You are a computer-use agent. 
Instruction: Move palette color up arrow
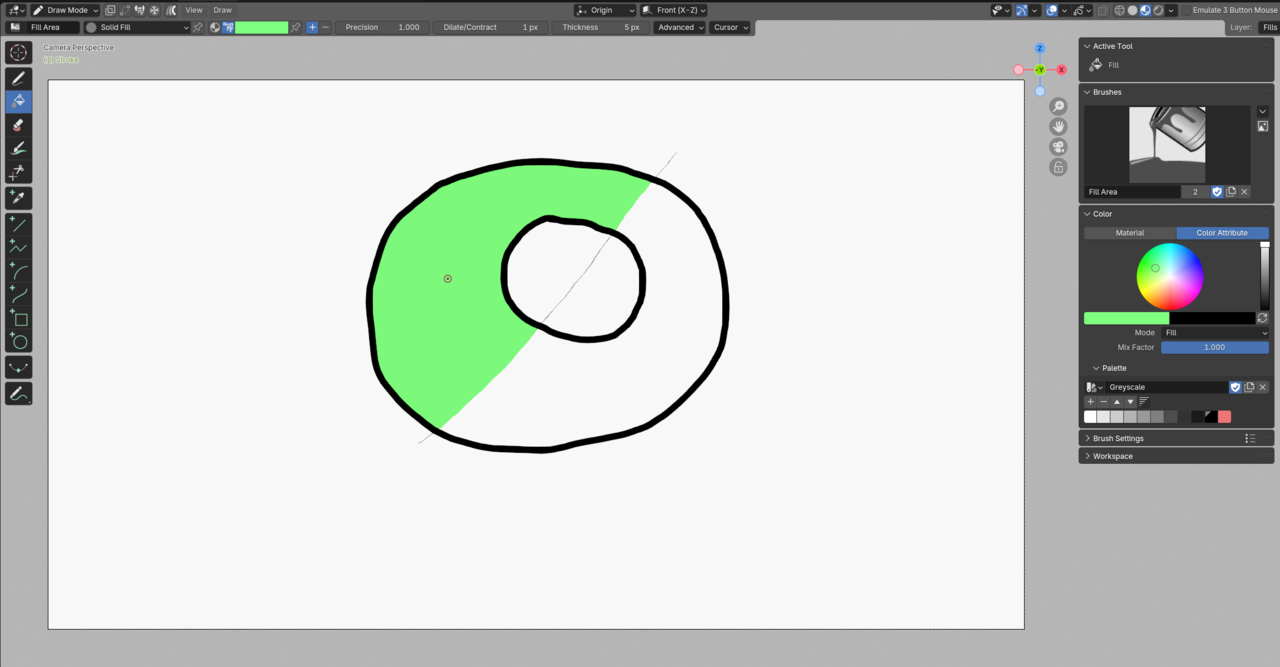tap(1117, 402)
